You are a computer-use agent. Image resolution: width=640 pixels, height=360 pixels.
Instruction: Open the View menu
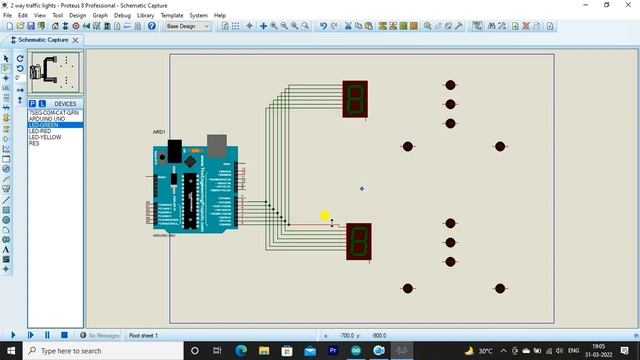[x=40, y=16]
